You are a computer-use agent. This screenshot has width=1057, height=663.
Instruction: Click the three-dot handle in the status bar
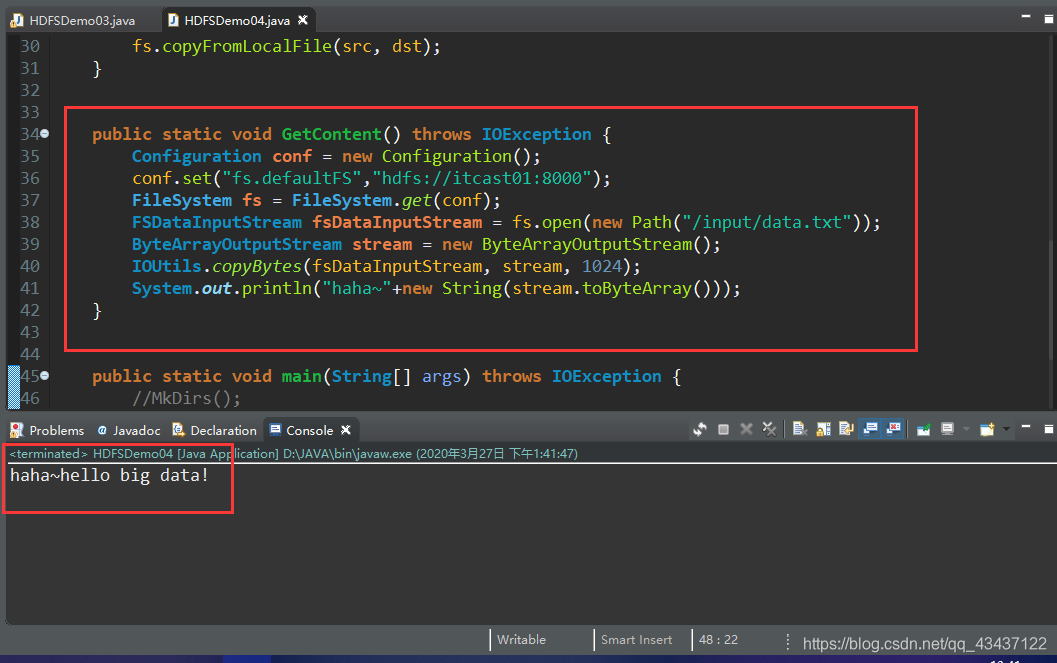787,641
